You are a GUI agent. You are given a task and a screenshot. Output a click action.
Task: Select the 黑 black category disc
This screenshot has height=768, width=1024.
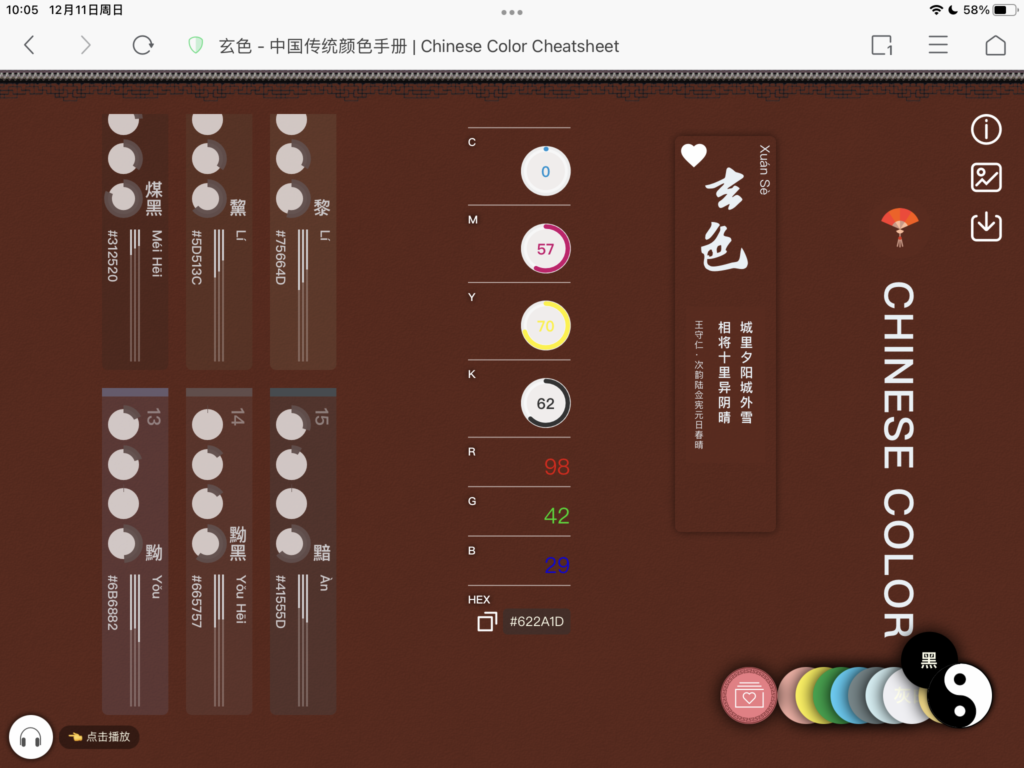pos(929,659)
